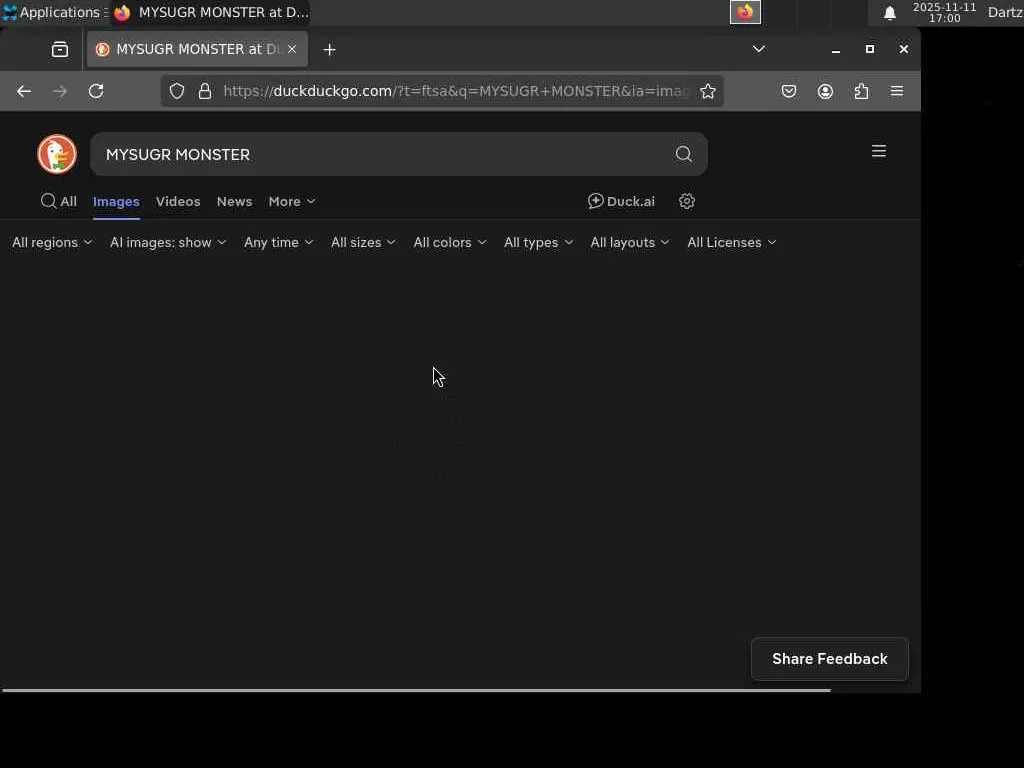Open search settings gear icon
Screen dimensions: 1024x768
tap(686, 201)
